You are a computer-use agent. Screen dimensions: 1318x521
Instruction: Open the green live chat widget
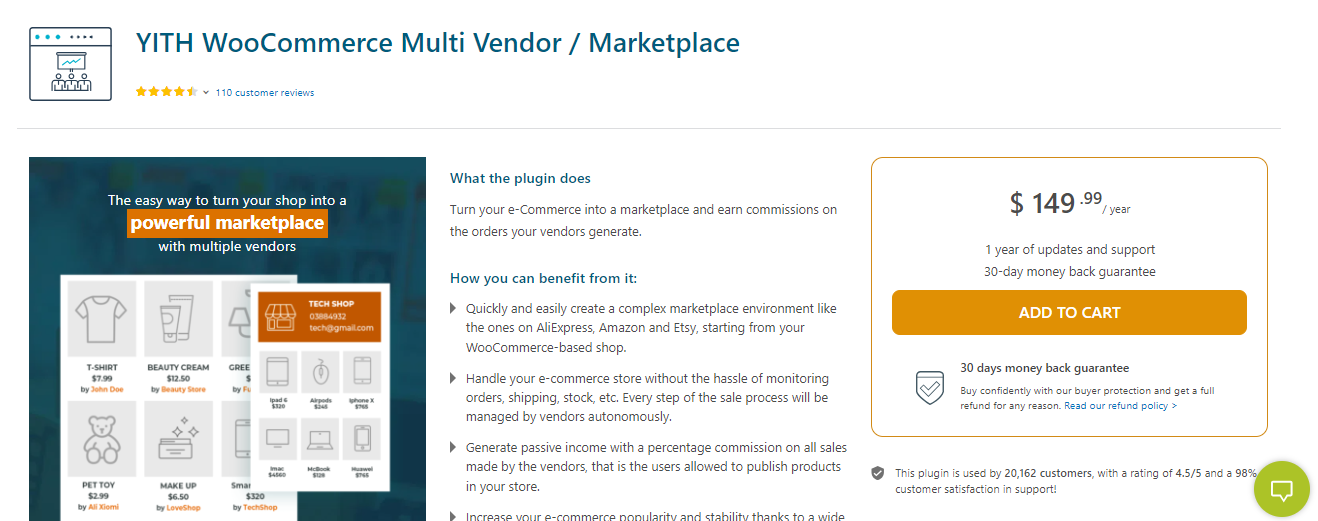tap(1281, 489)
